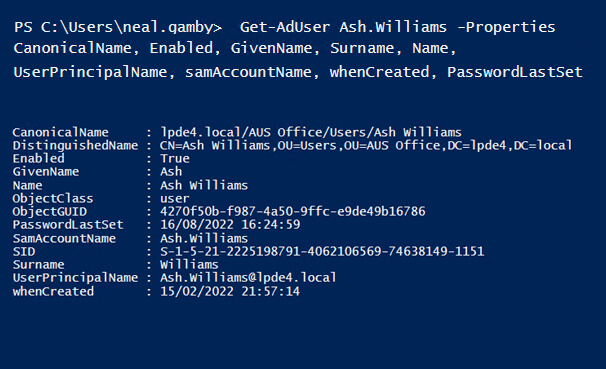Click the DistinguishedName property label

pos(75,146)
